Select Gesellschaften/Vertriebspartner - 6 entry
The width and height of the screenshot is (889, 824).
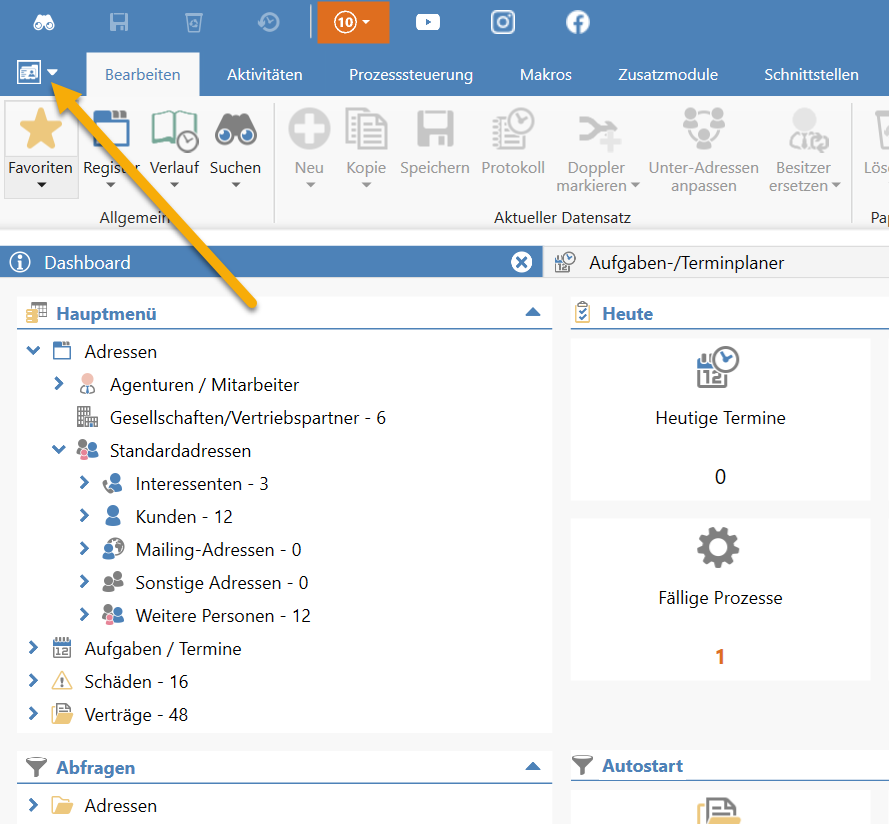click(x=247, y=417)
